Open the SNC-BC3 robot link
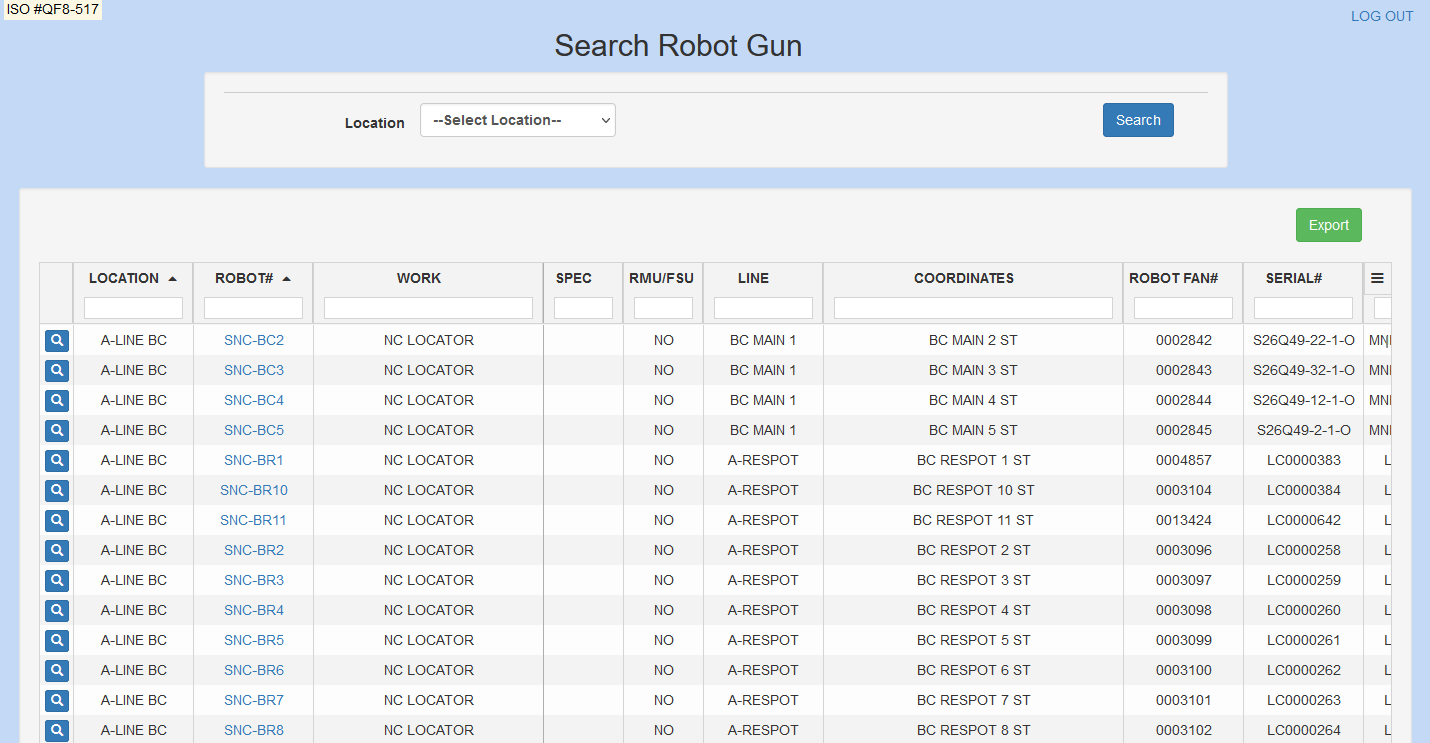 pos(254,370)
